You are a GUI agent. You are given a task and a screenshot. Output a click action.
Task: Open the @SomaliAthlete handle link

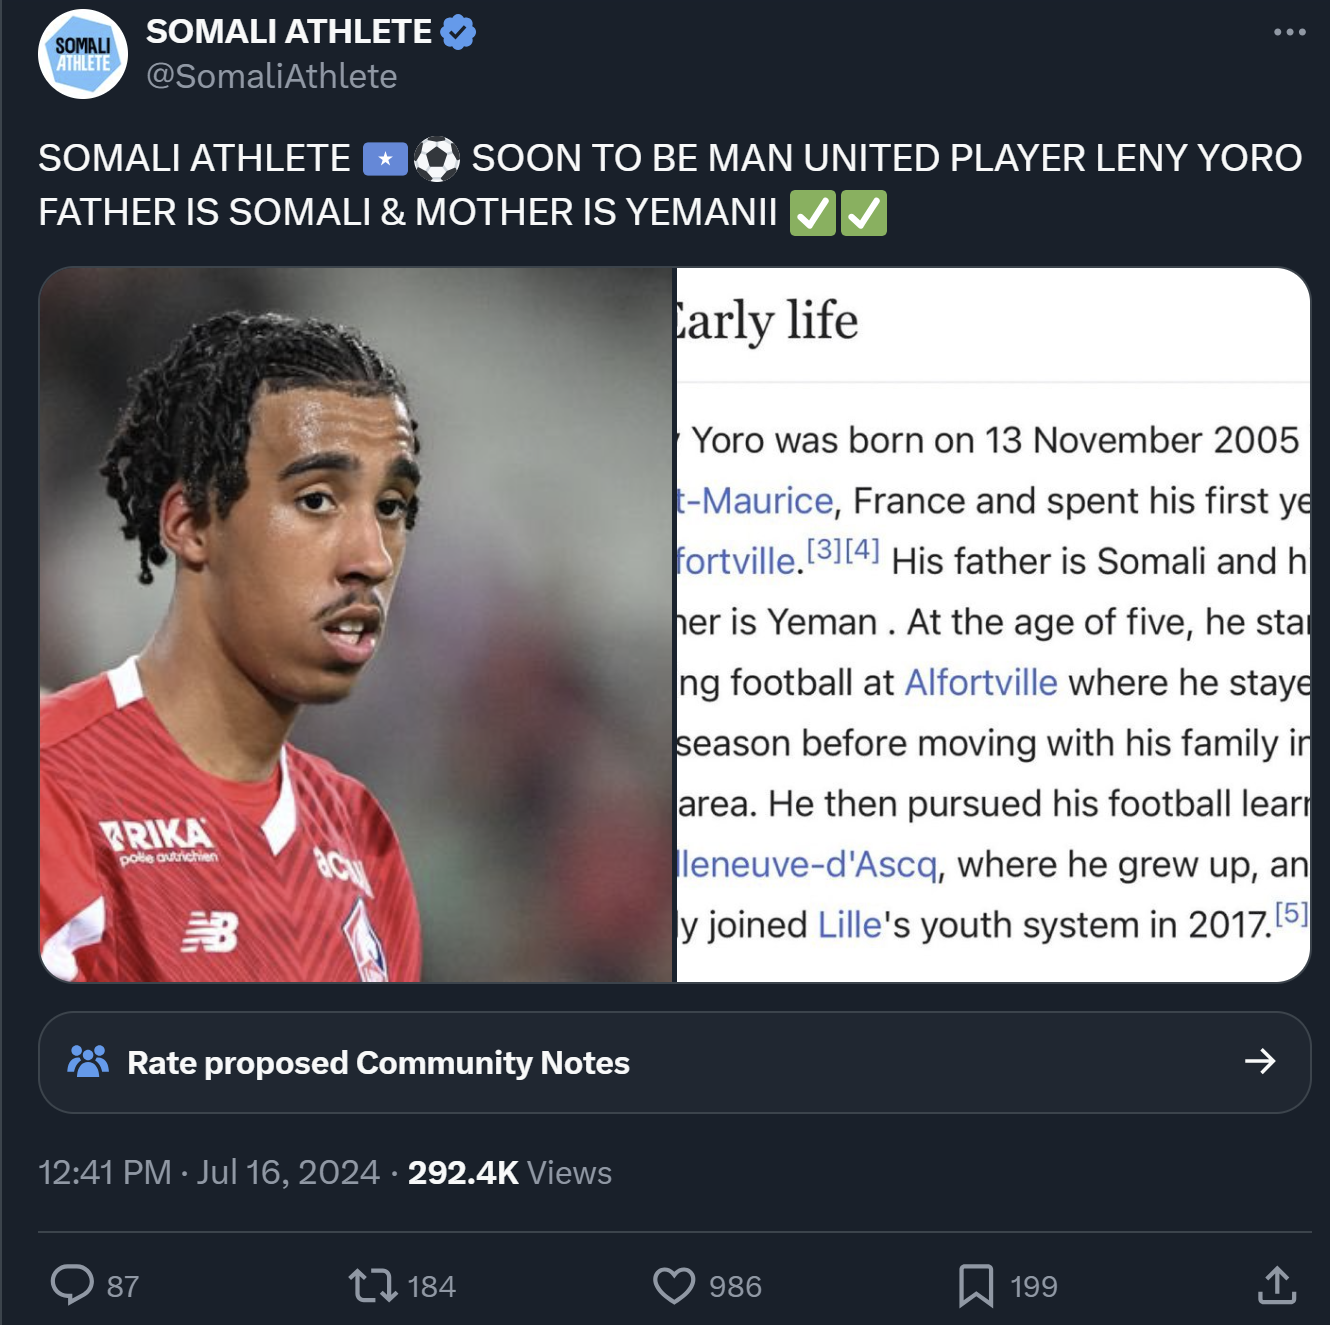[x=271, y=77]
